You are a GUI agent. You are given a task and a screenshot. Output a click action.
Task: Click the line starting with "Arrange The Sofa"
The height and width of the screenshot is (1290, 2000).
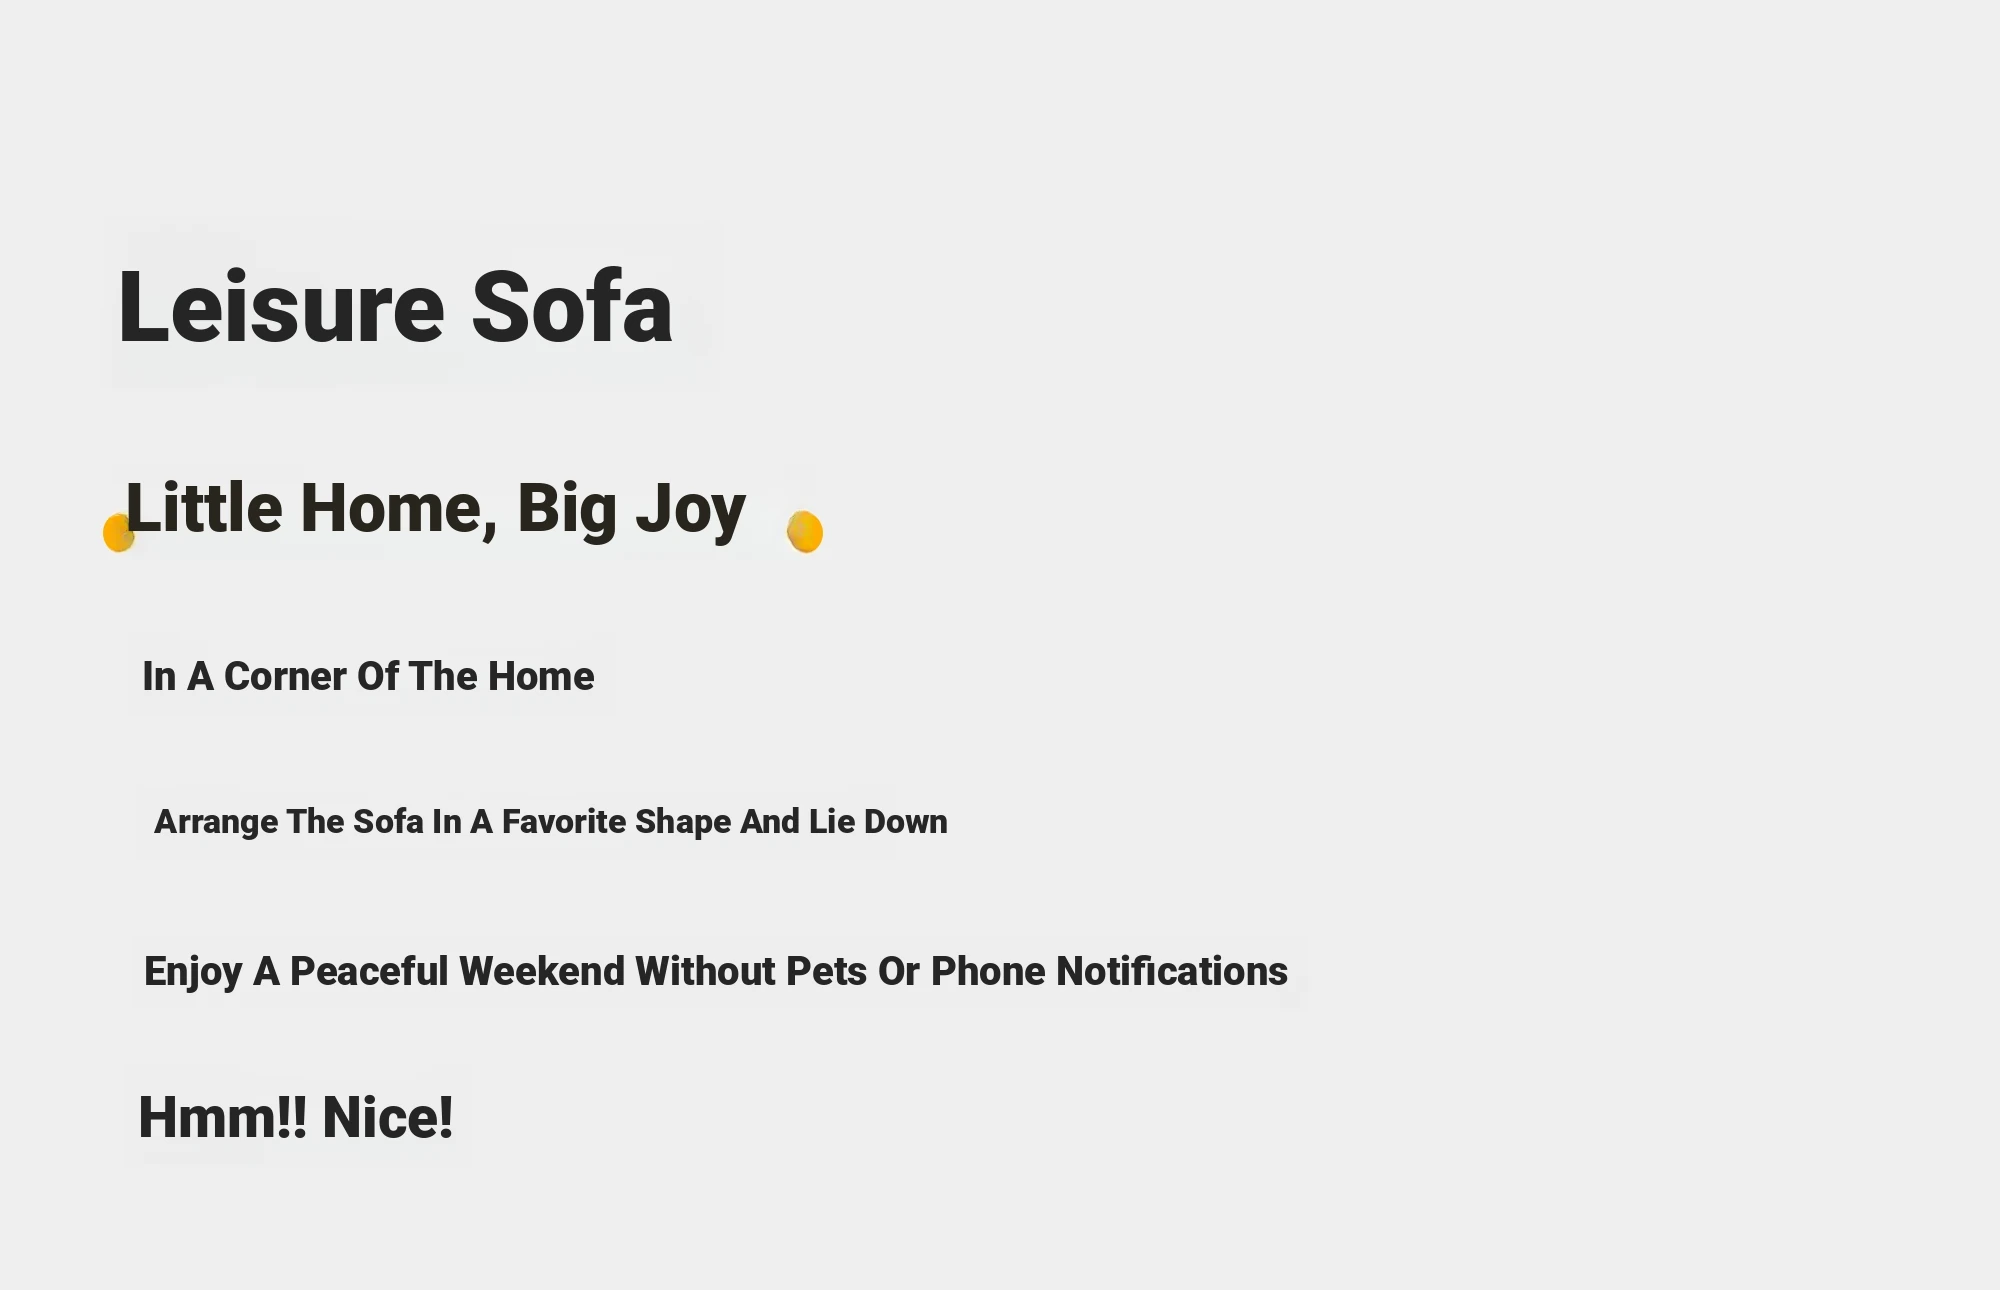click(550, 822)
